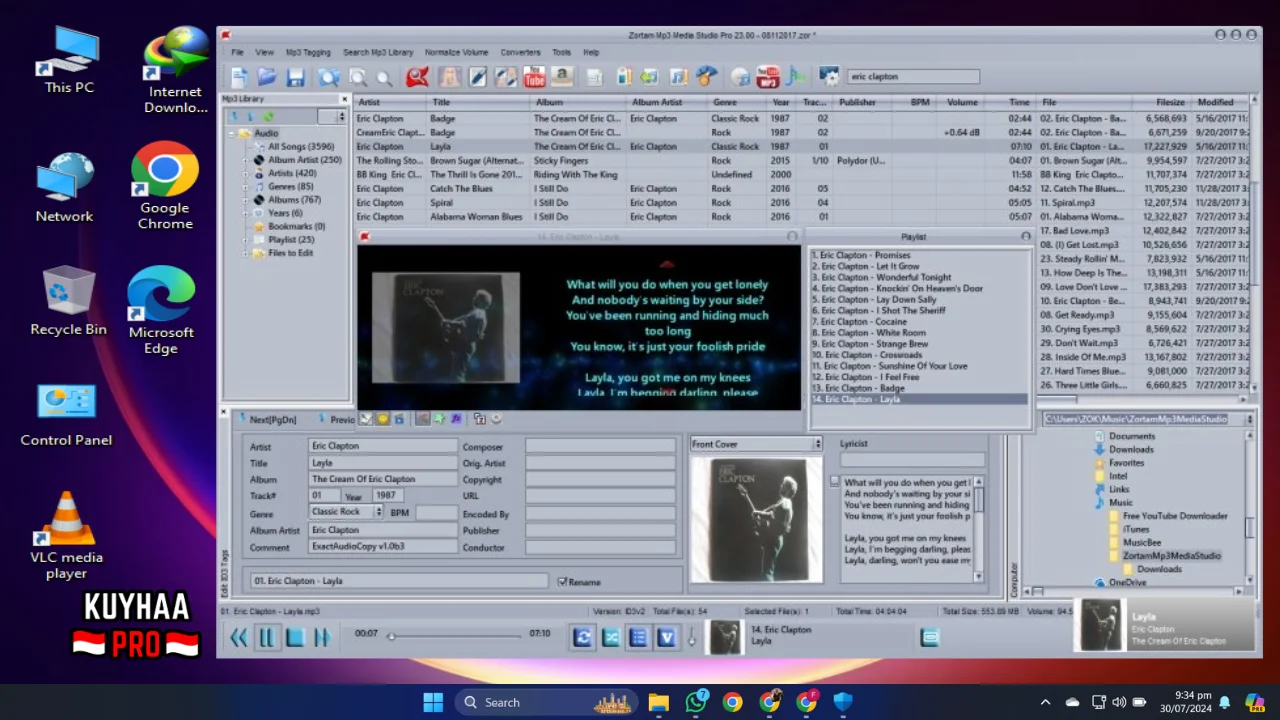The height and width of the screenshot is (720, 1280).
Task: Stop playback with the stop button
Action: pyautogui.click(x=295, y=637)
